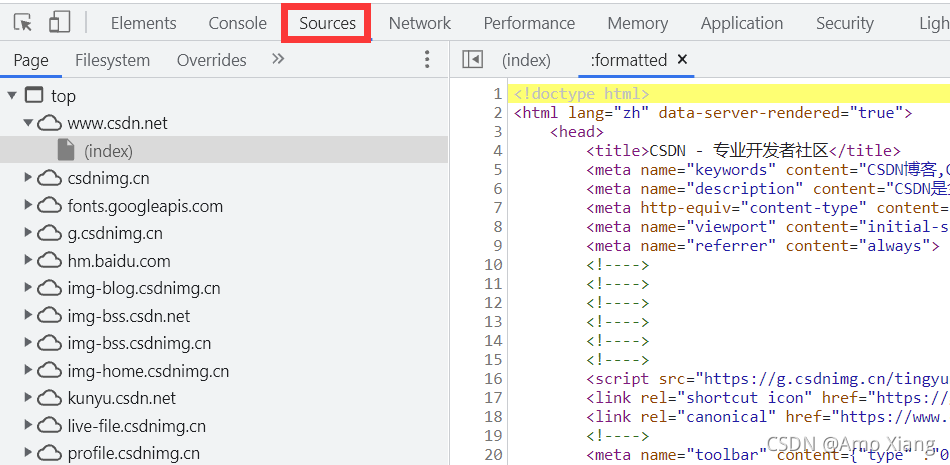Click the frame icon next to top
The height and width of the screenshot is (465, 950).
[x=34, y=95]
